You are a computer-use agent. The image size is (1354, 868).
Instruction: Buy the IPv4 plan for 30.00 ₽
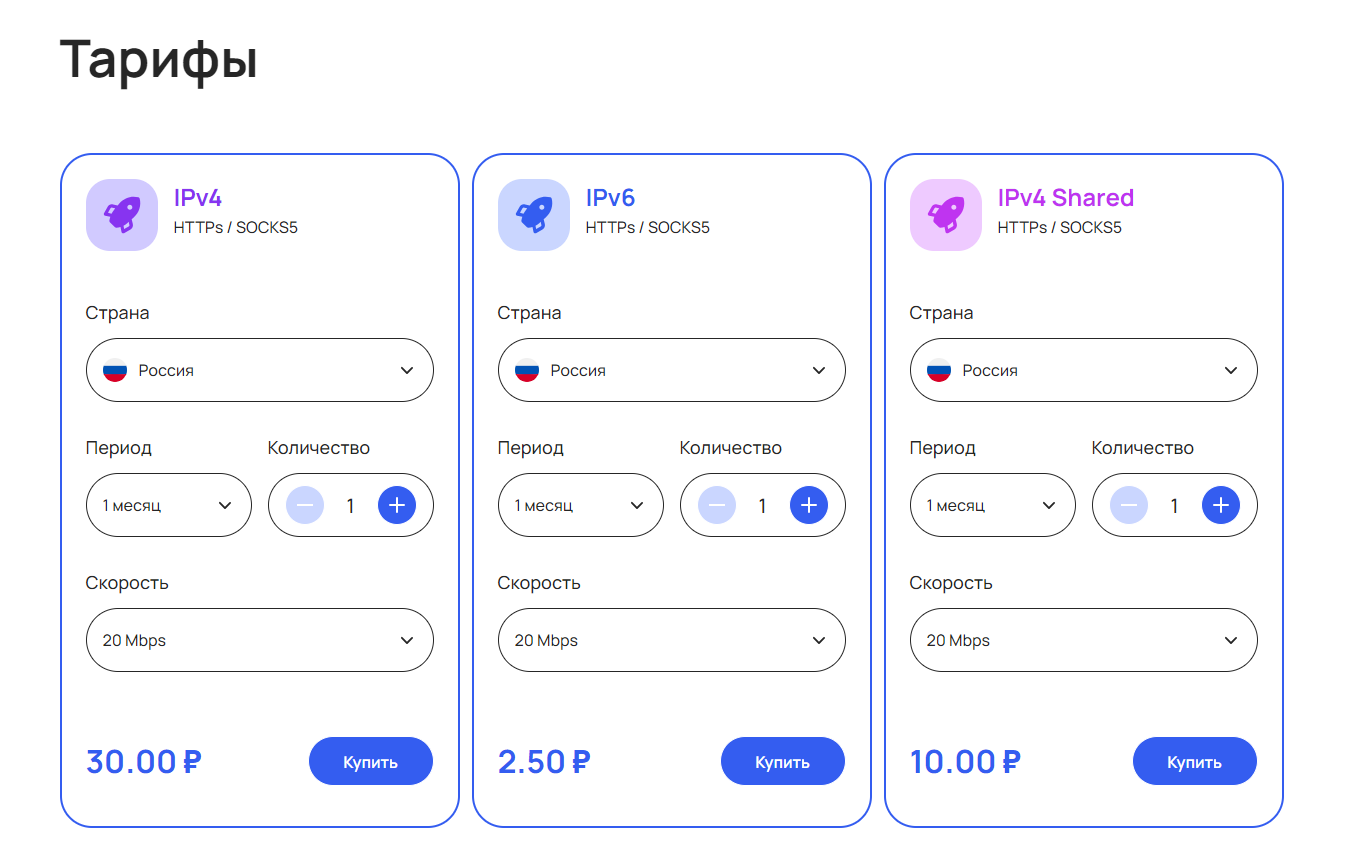point(371,762)
